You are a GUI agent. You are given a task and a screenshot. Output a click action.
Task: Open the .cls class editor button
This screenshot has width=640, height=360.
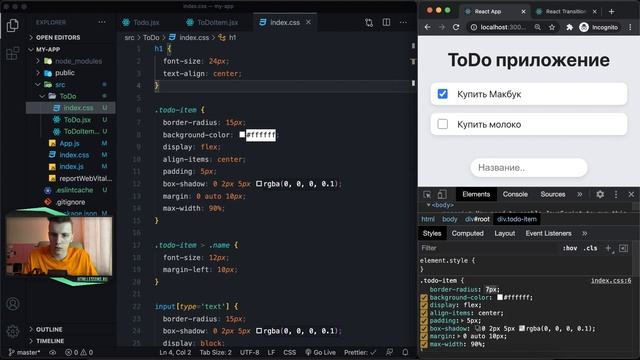[590, 248]
